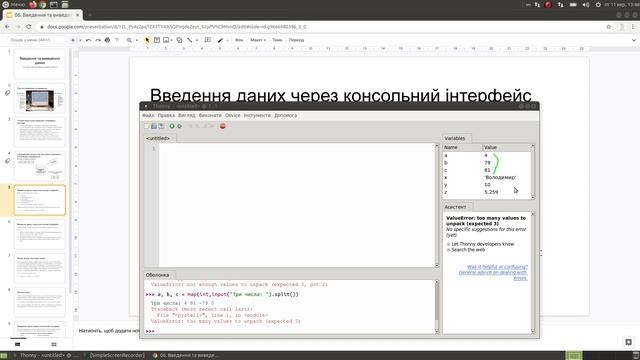Viewport: 640px width, 360px height.
Task: Click the Тема button in Slides toolbar
Action: click(x=277, y=40)
